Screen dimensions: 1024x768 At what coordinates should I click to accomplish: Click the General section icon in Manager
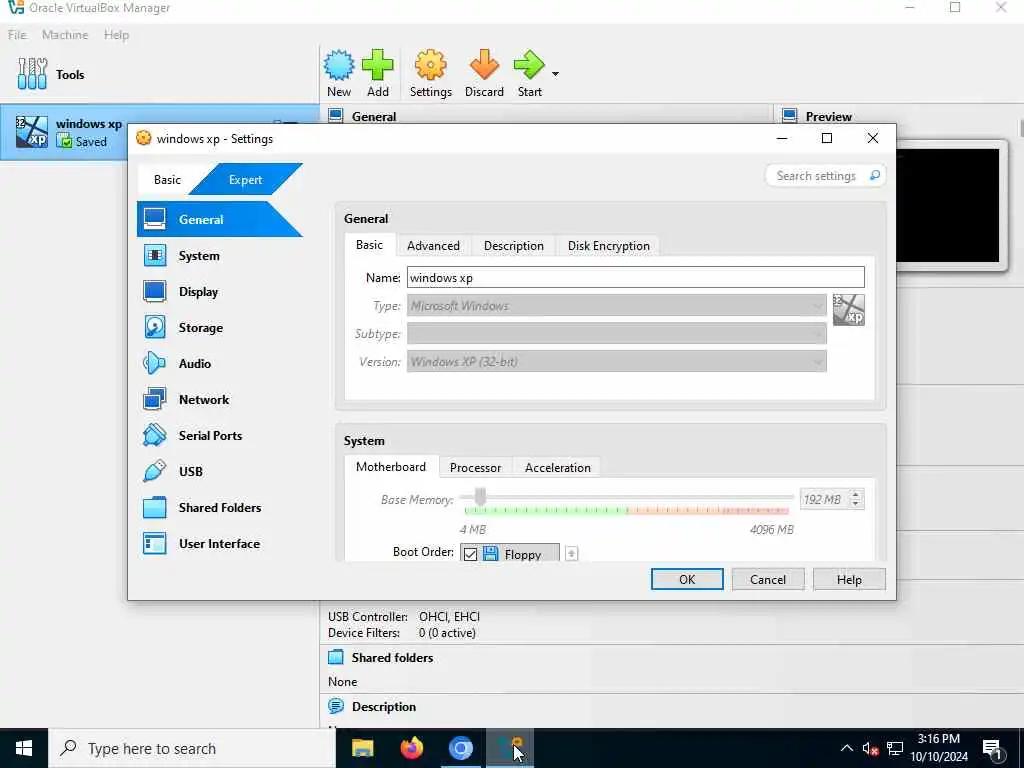[336, 116]
